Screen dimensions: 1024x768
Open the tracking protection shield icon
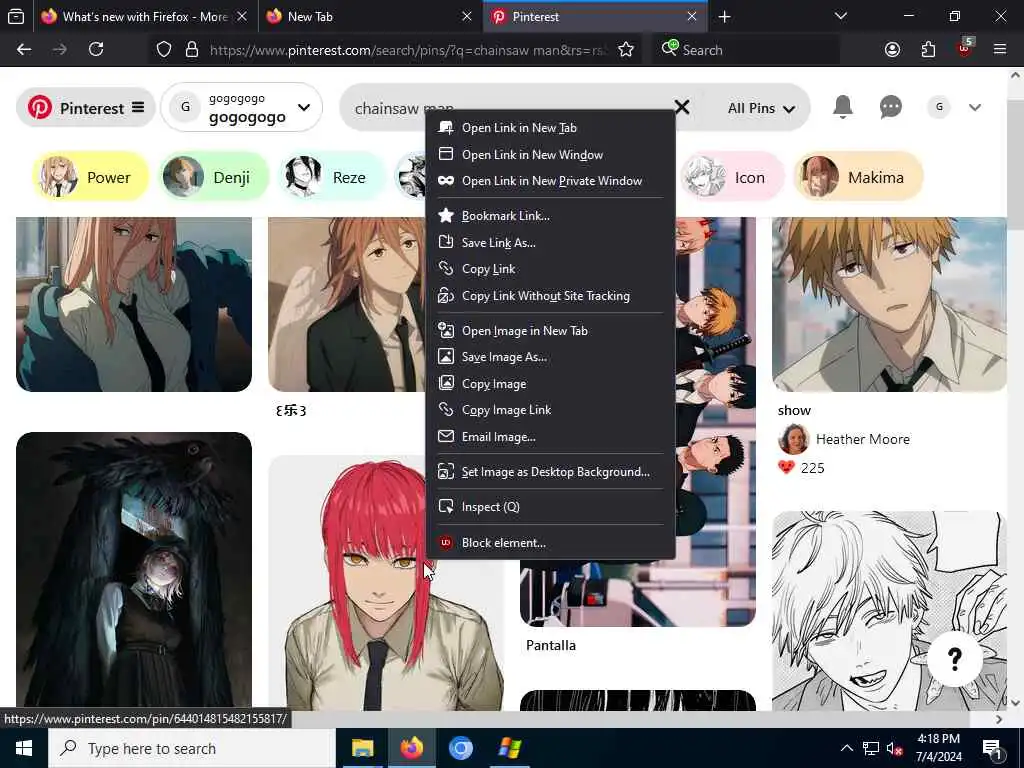click(164, 50)
